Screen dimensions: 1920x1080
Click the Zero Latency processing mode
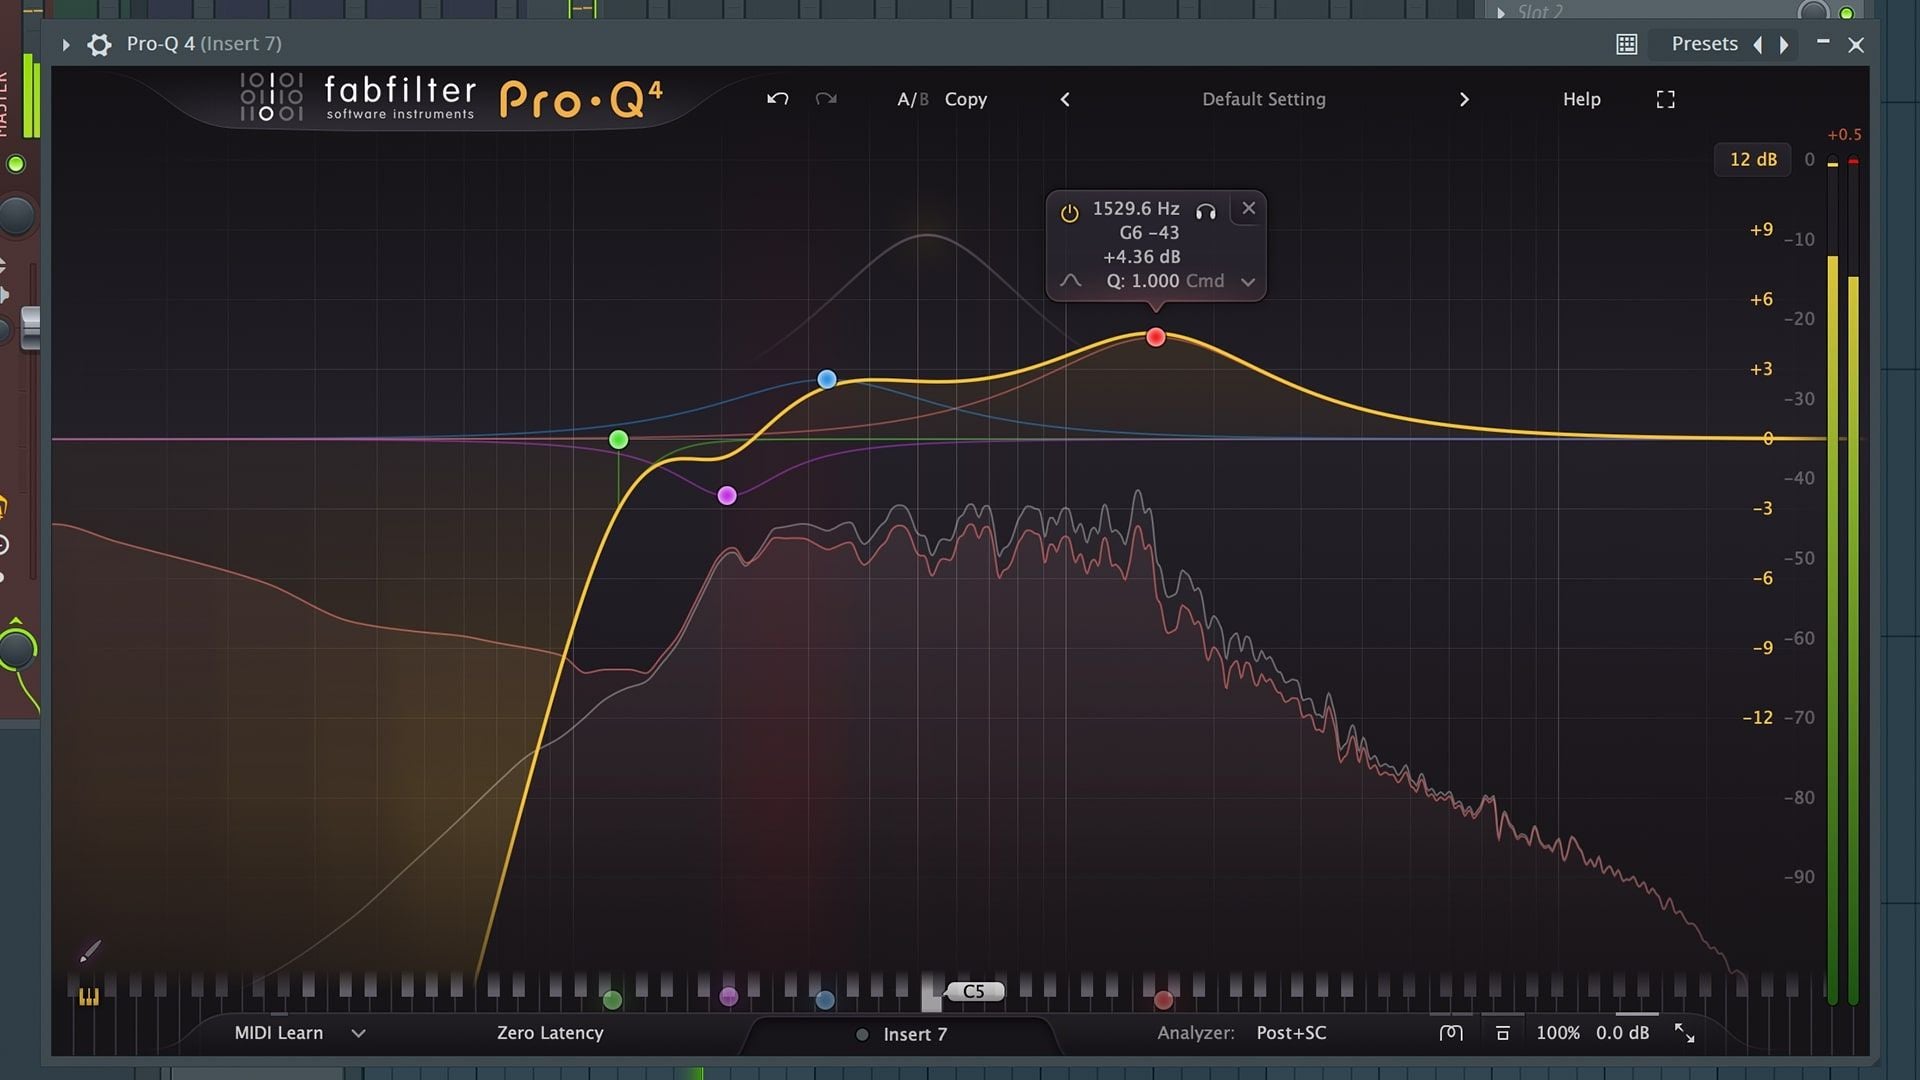click(x=550, y=1033)
